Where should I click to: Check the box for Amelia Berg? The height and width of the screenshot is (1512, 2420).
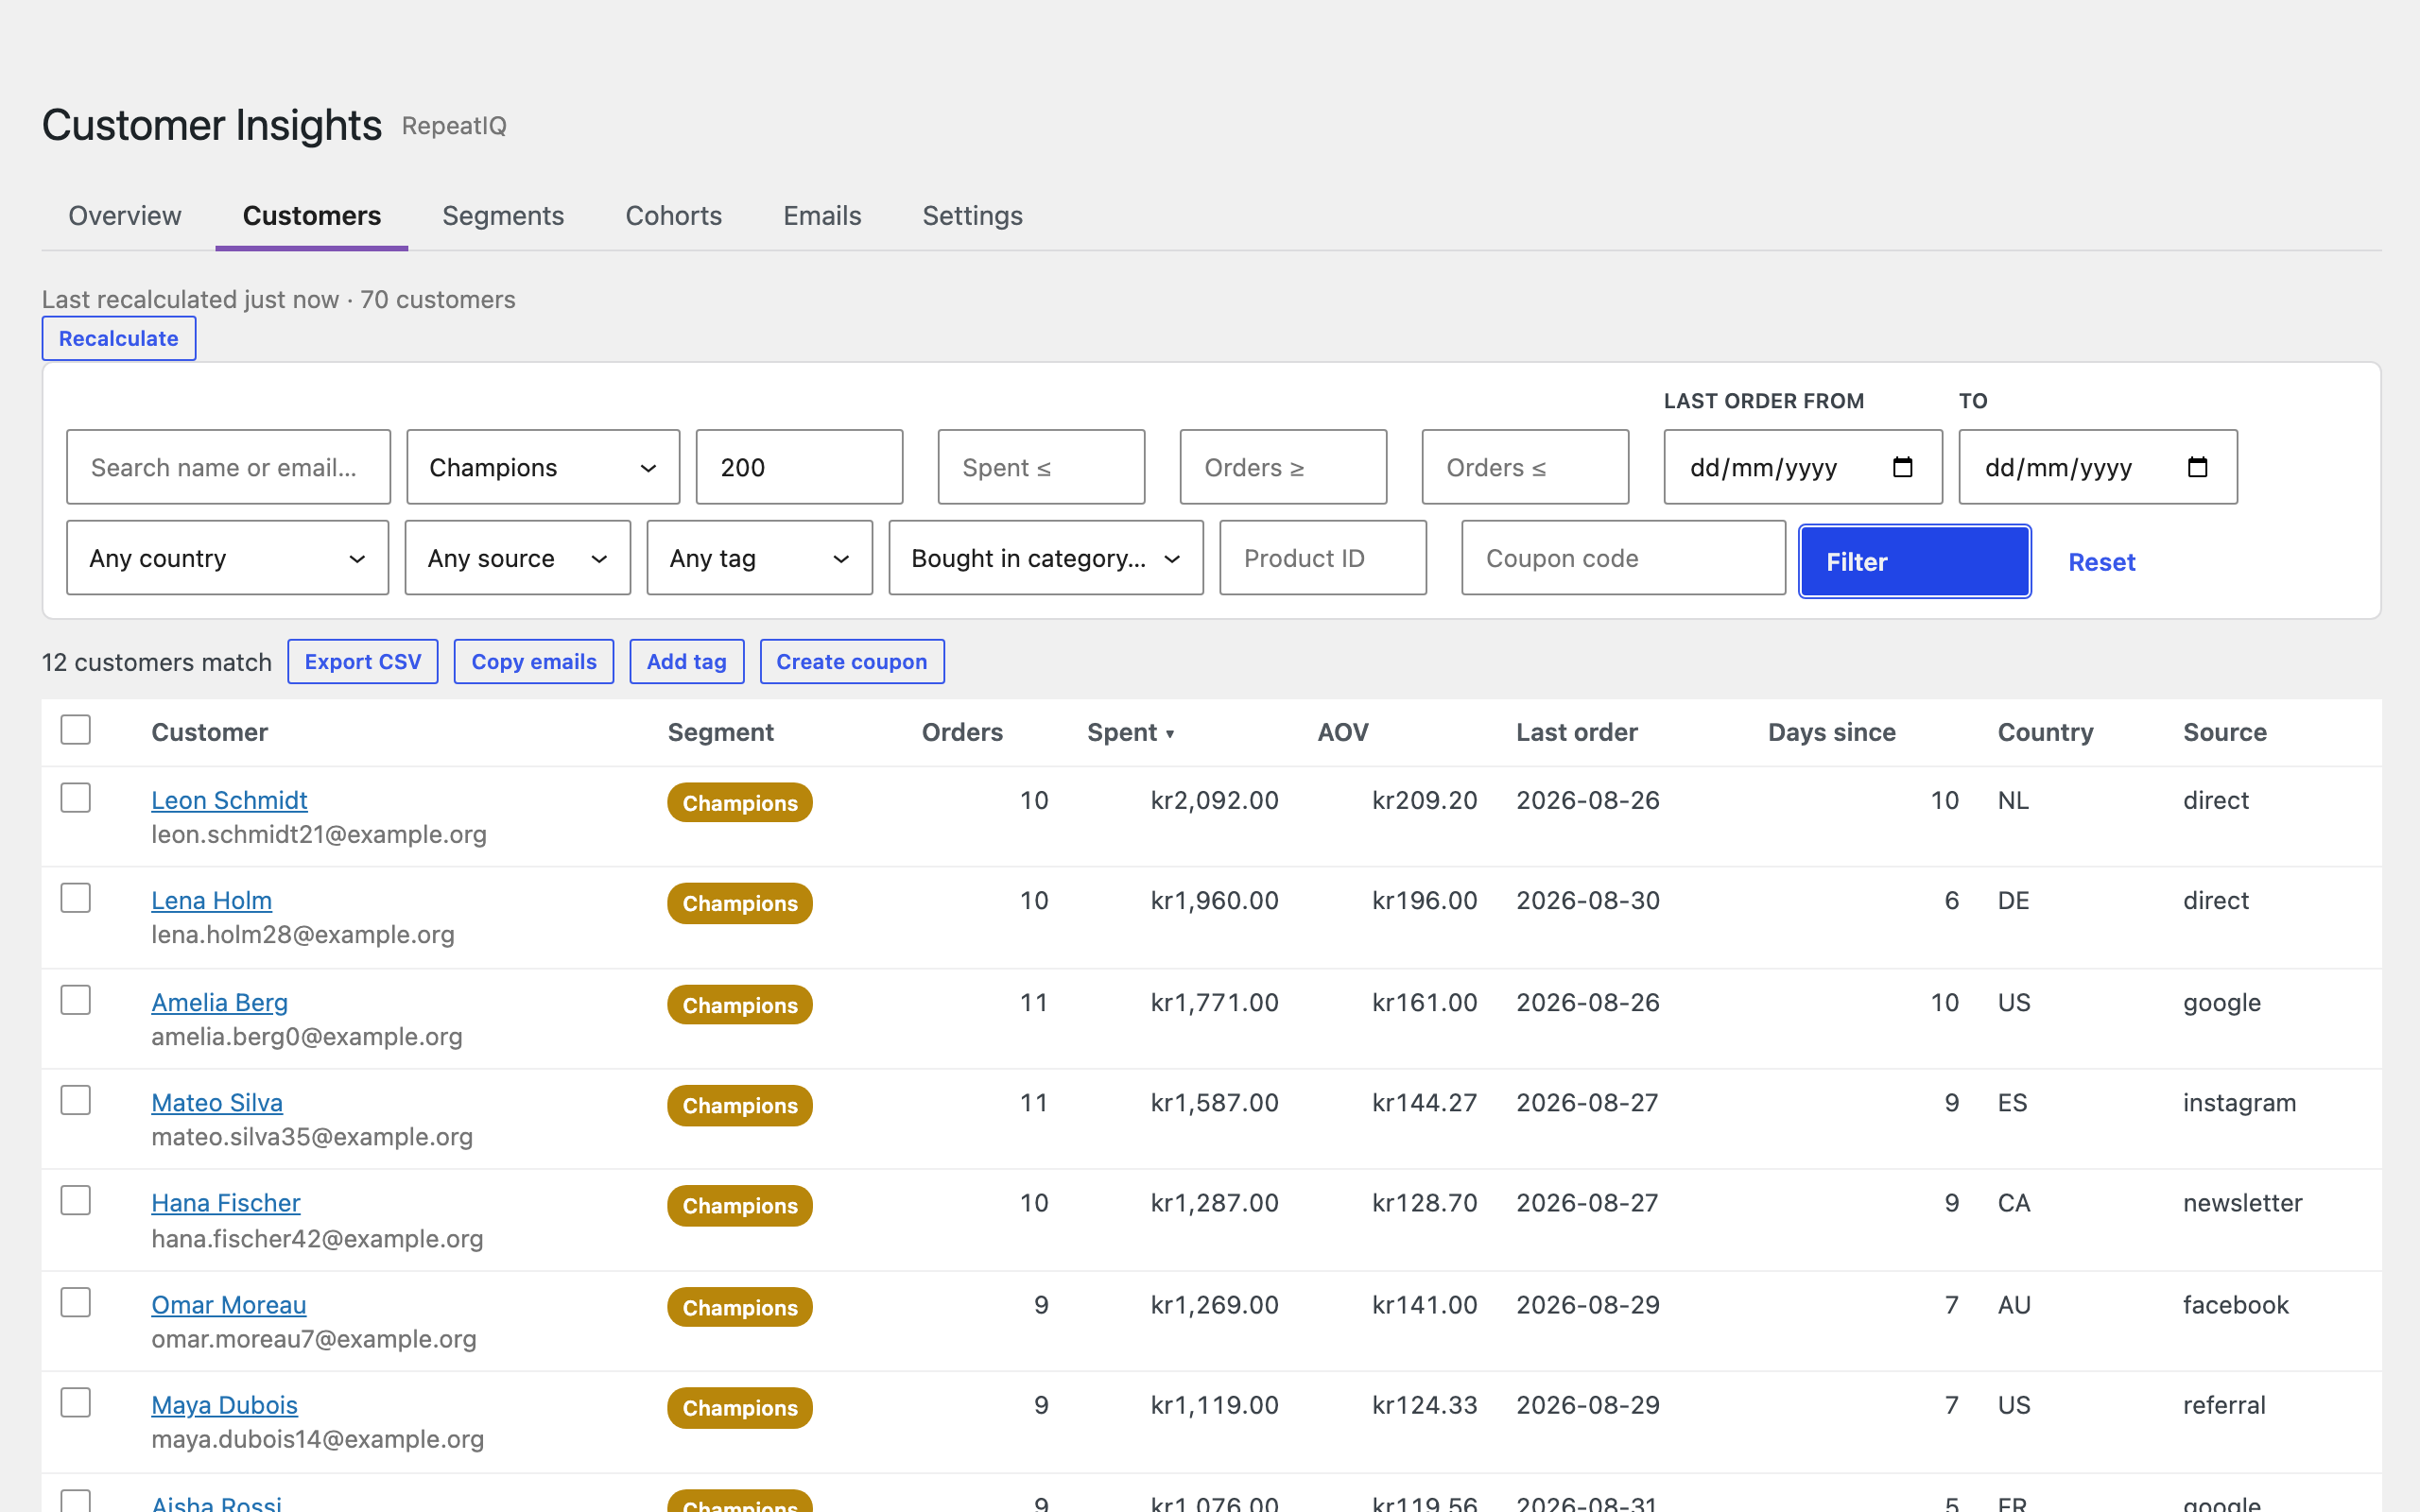pos(76,1000)
